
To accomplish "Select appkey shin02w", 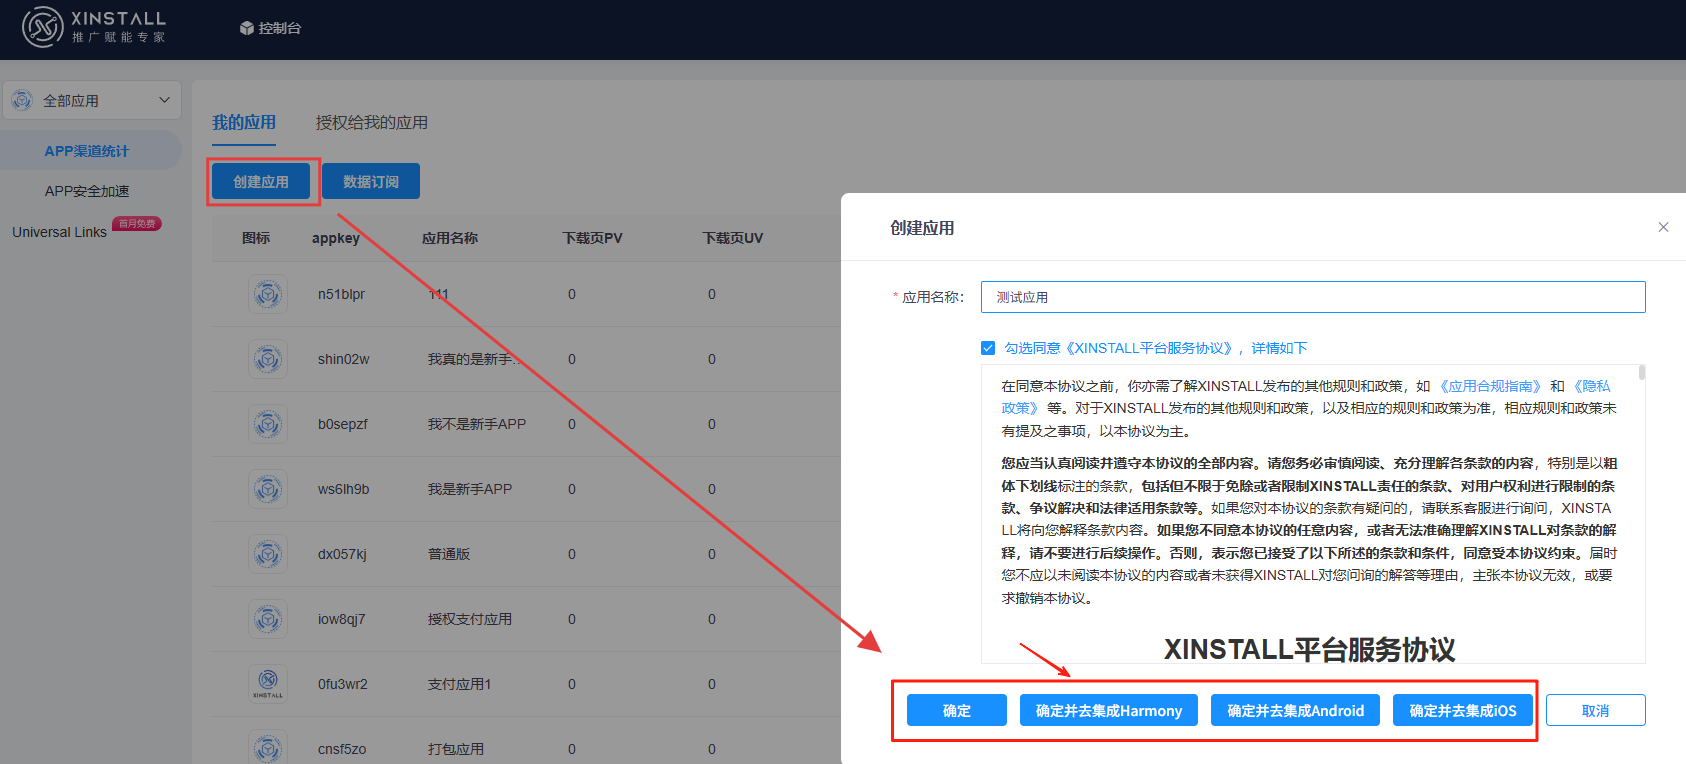I will pos(344,359).
